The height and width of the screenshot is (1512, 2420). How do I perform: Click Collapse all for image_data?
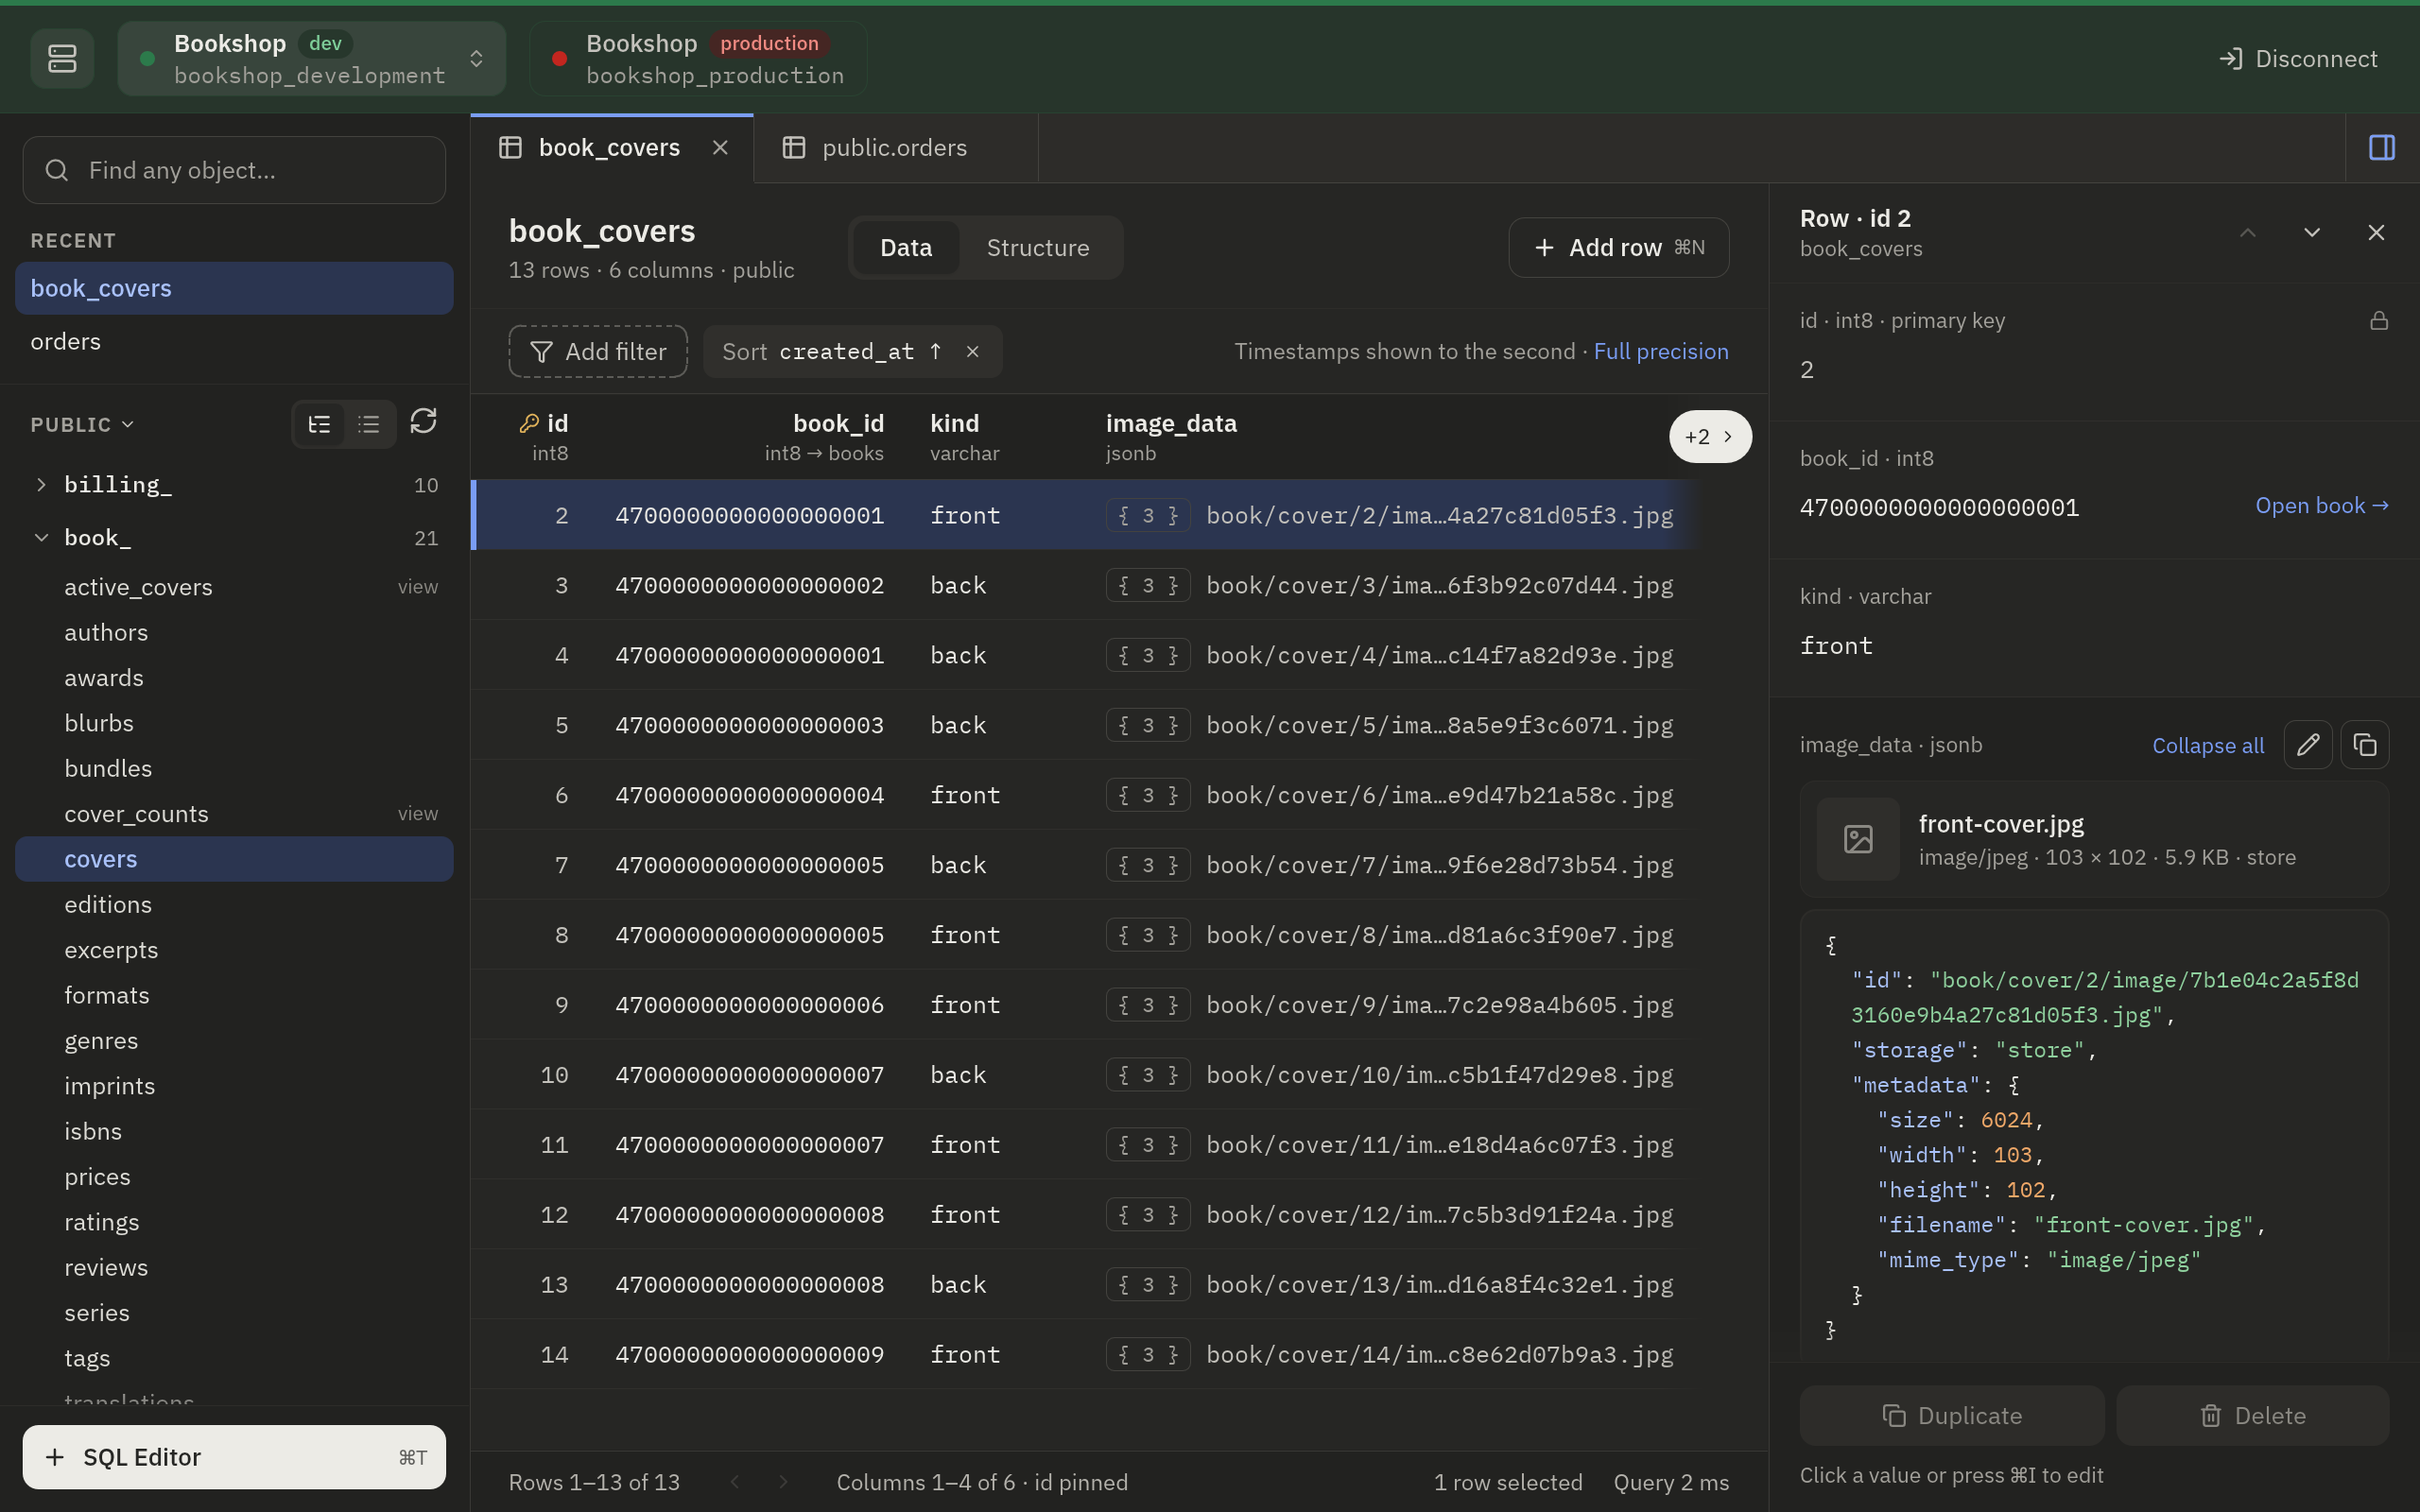pos(2208,746)
